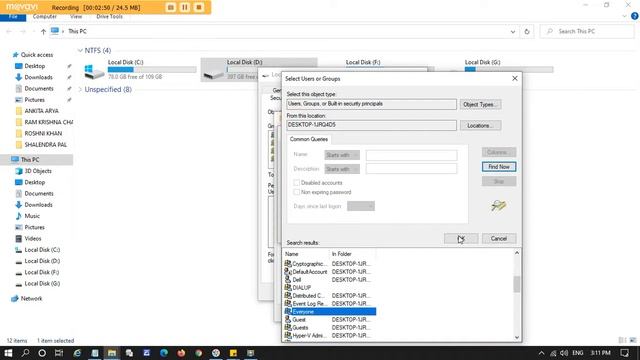Viewport: 640px width, 360px height.
Task: Open Music in sidebar
Action: tap(32, 216)
